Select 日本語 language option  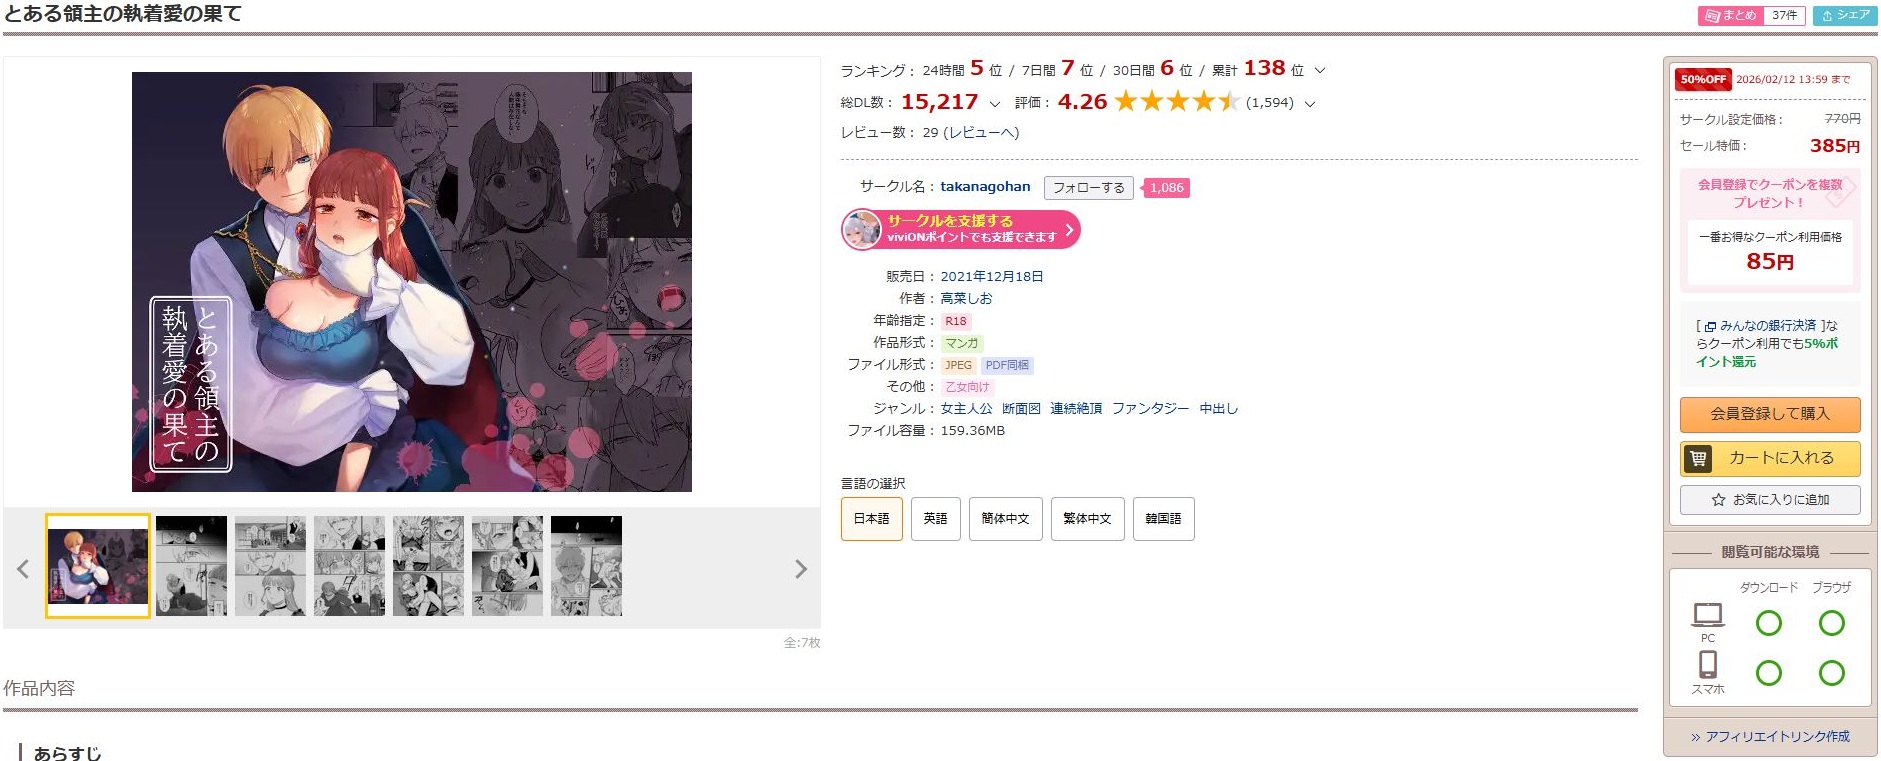(x=871, y=519)
